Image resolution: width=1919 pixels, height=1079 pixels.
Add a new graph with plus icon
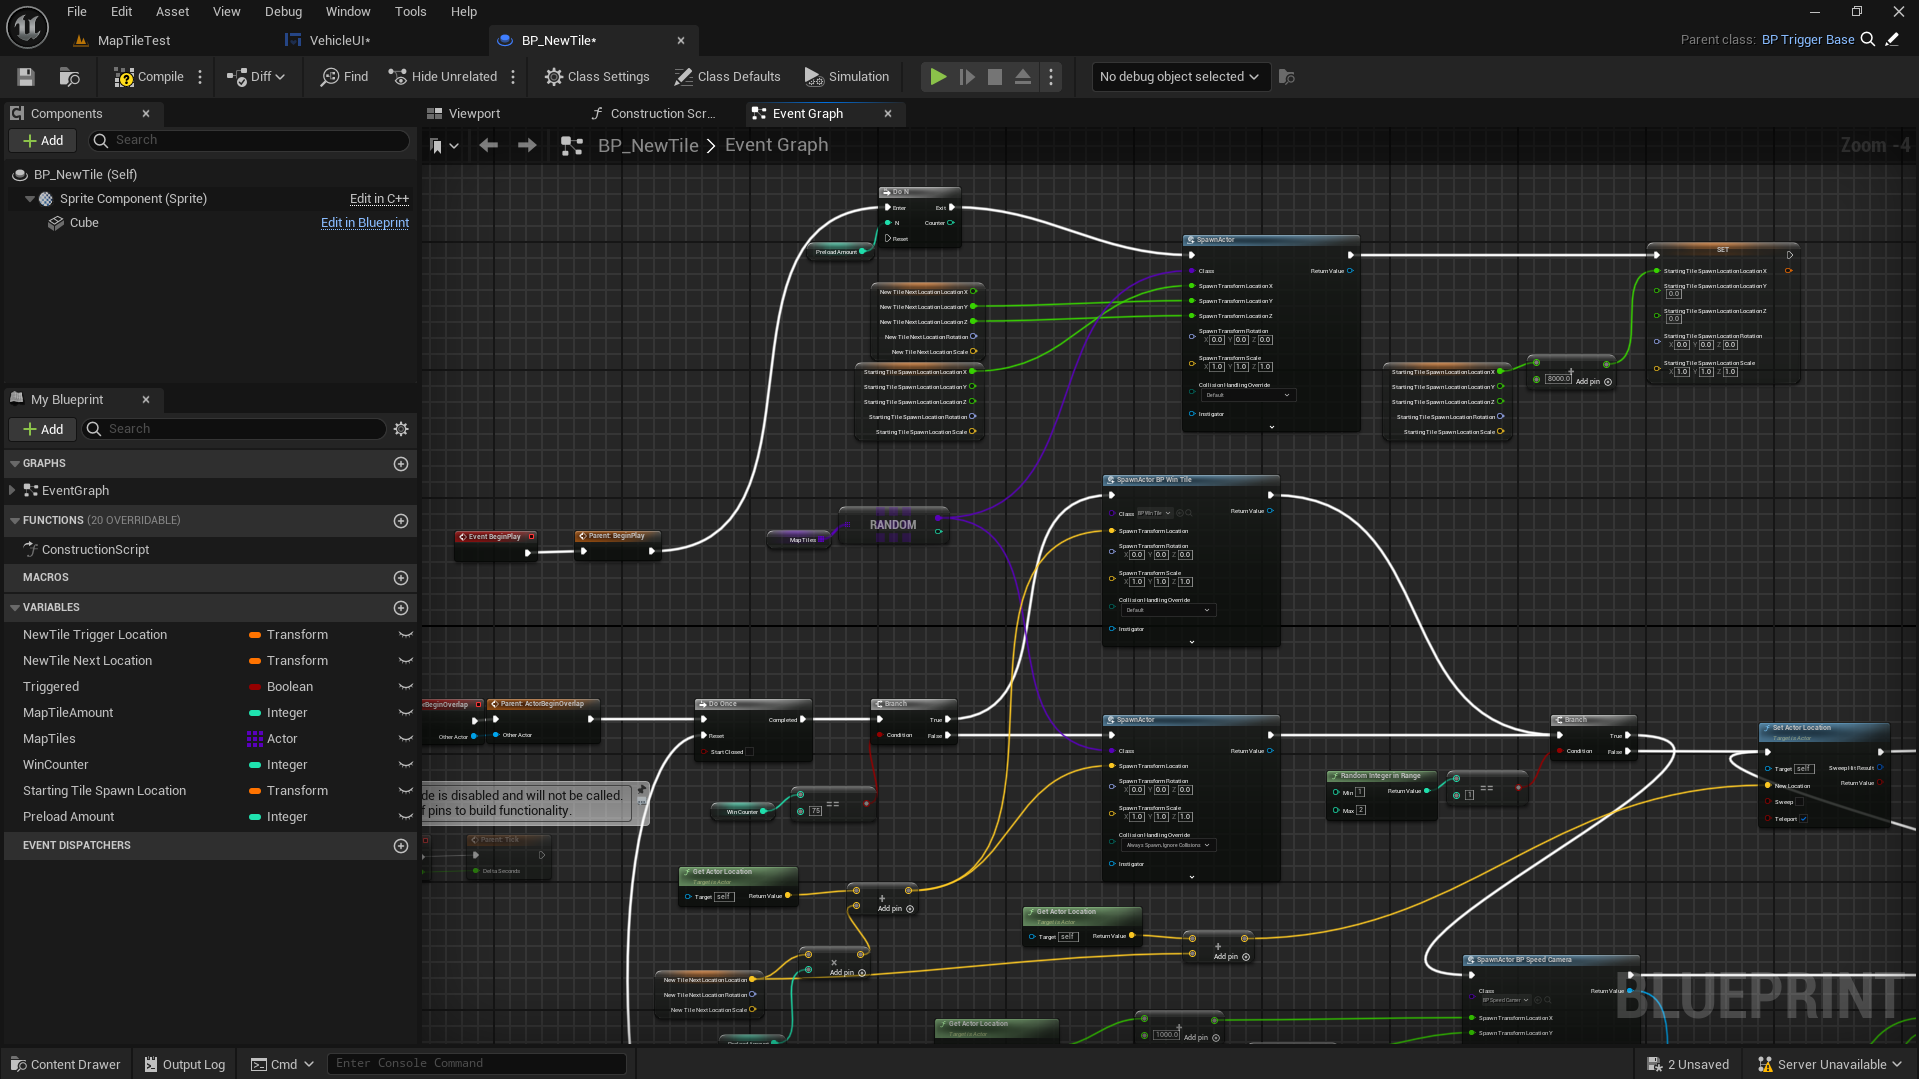click(x=401, y=464)
